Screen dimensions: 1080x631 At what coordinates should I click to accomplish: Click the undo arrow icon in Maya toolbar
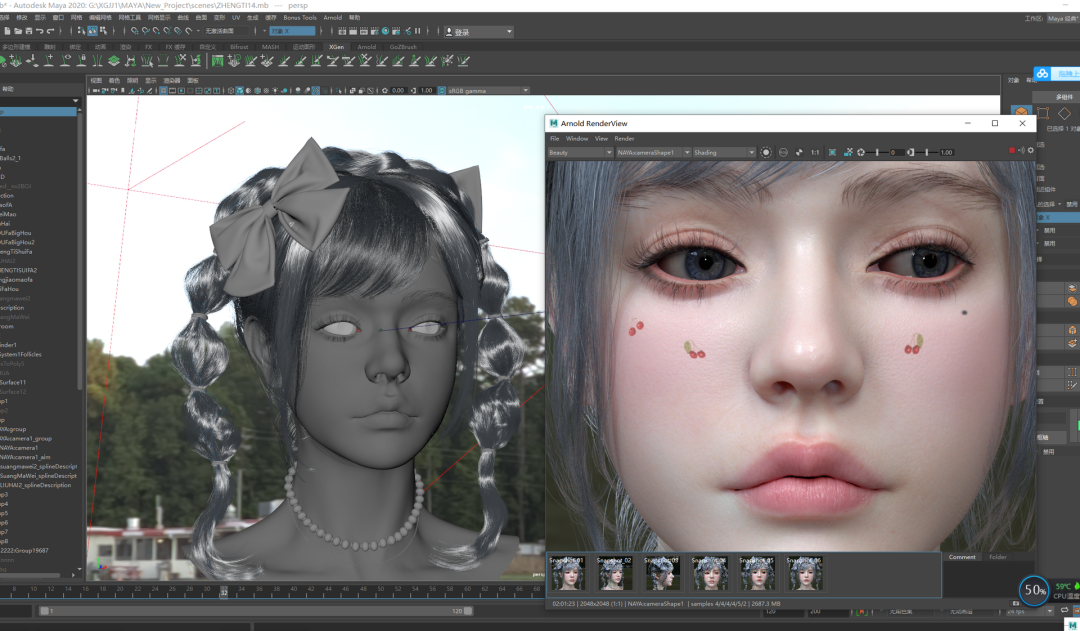[40, 32]
